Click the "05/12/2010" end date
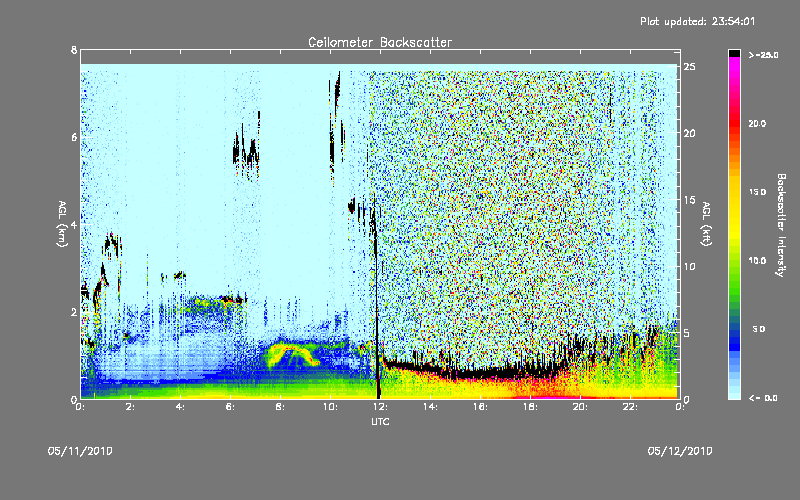 (x=680, y=451)
